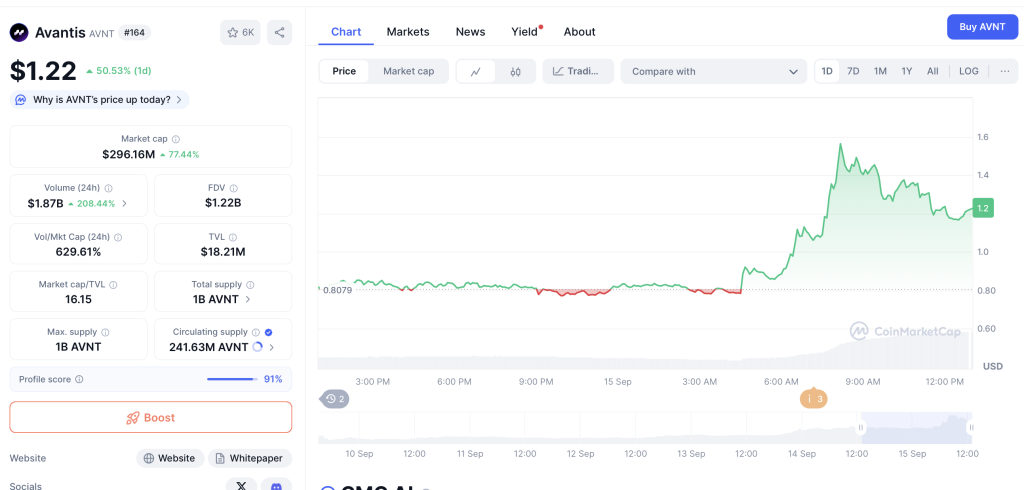Click the $18.21M TVL value

[x=223, y=252]
